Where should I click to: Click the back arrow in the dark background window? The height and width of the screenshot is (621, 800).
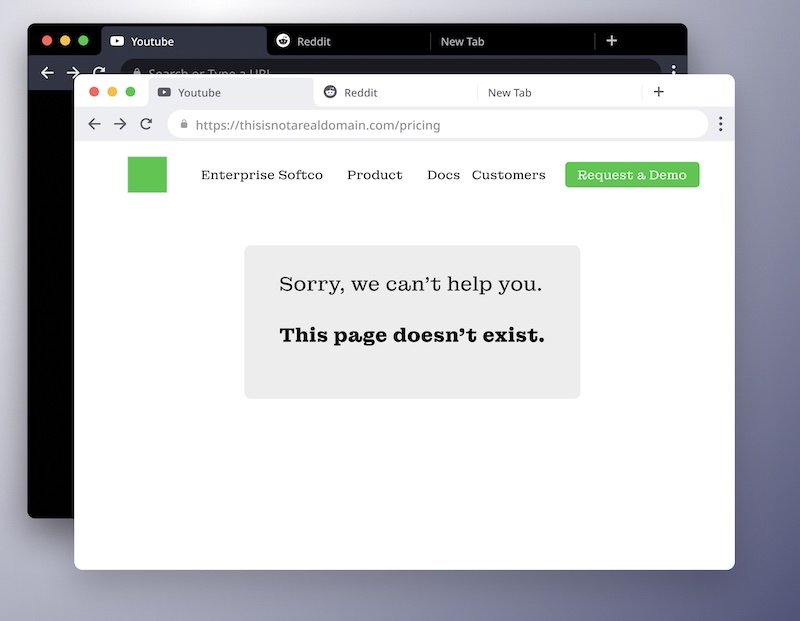click(x=47, y=72)
